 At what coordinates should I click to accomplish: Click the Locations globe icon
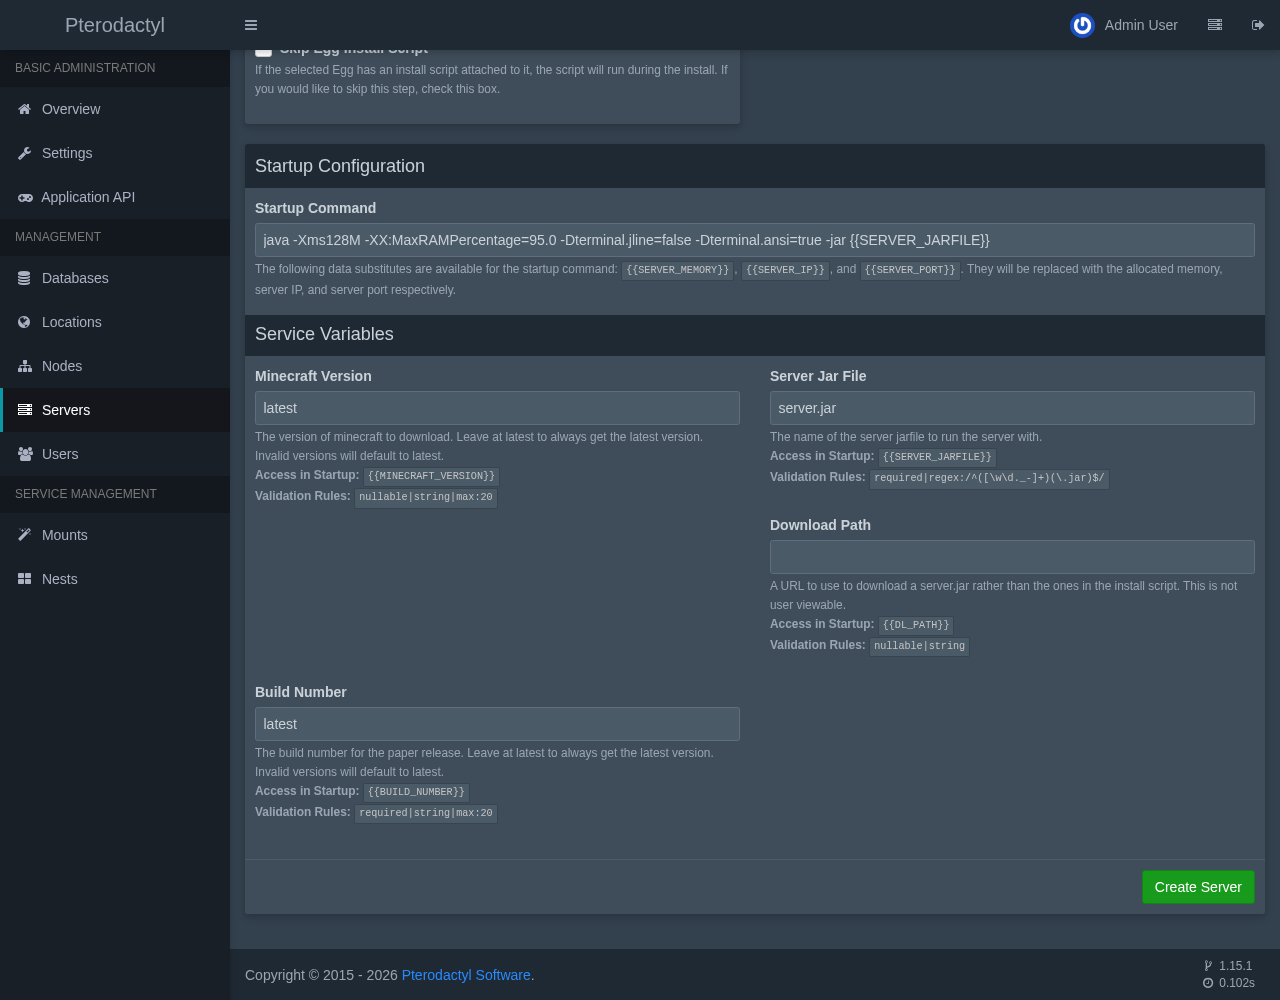pyautogui.click(x=25, y=322)
